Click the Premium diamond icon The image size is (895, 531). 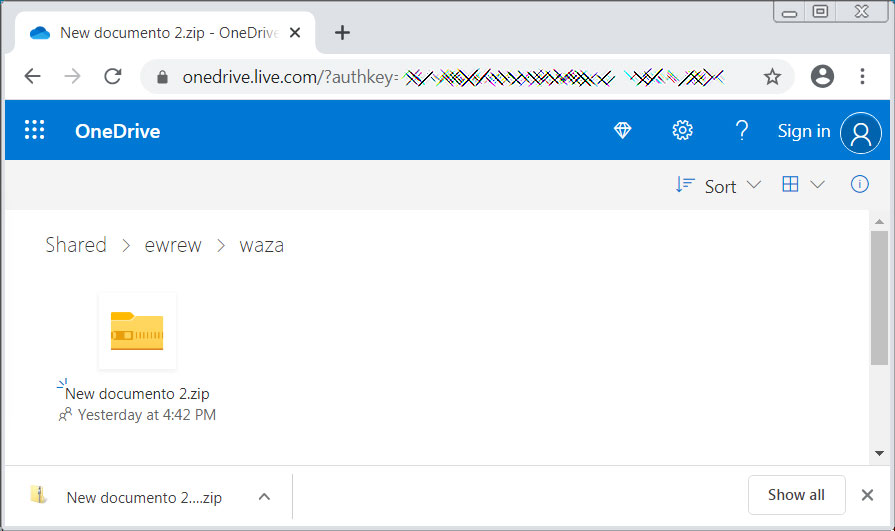(x=622, y=131)
